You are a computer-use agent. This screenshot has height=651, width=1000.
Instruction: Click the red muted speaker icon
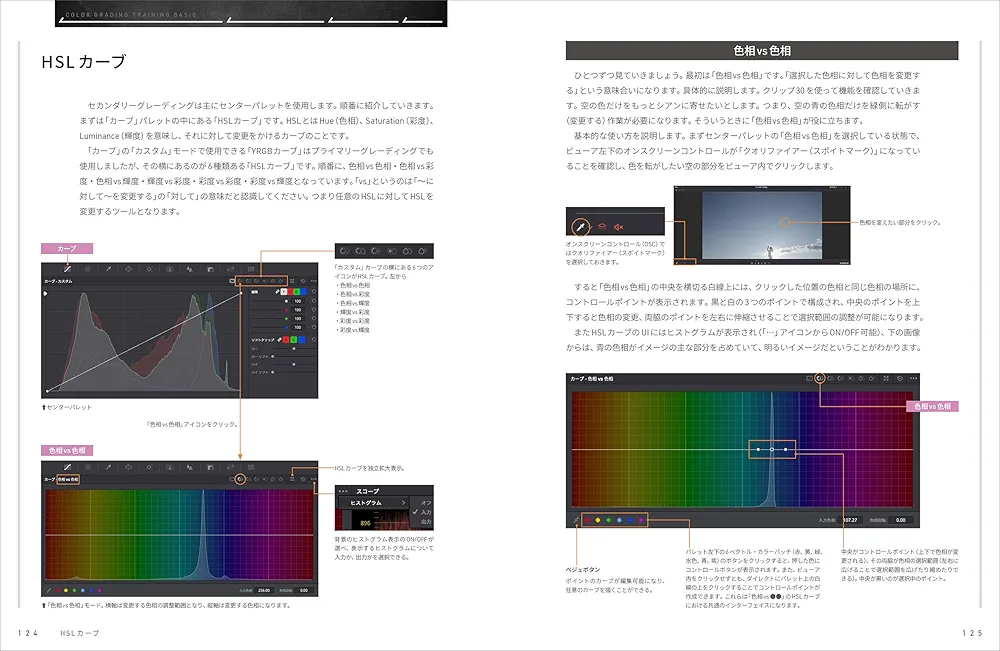coord(619,228)
